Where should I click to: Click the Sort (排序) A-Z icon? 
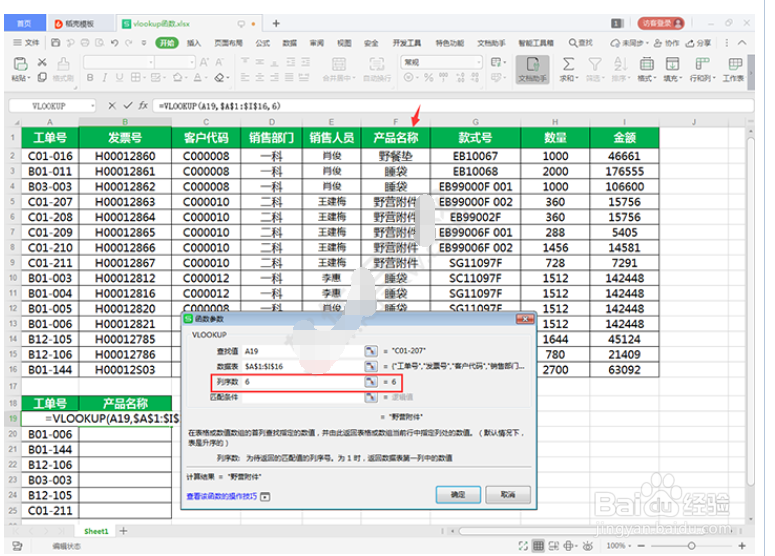tap(620, 64)
